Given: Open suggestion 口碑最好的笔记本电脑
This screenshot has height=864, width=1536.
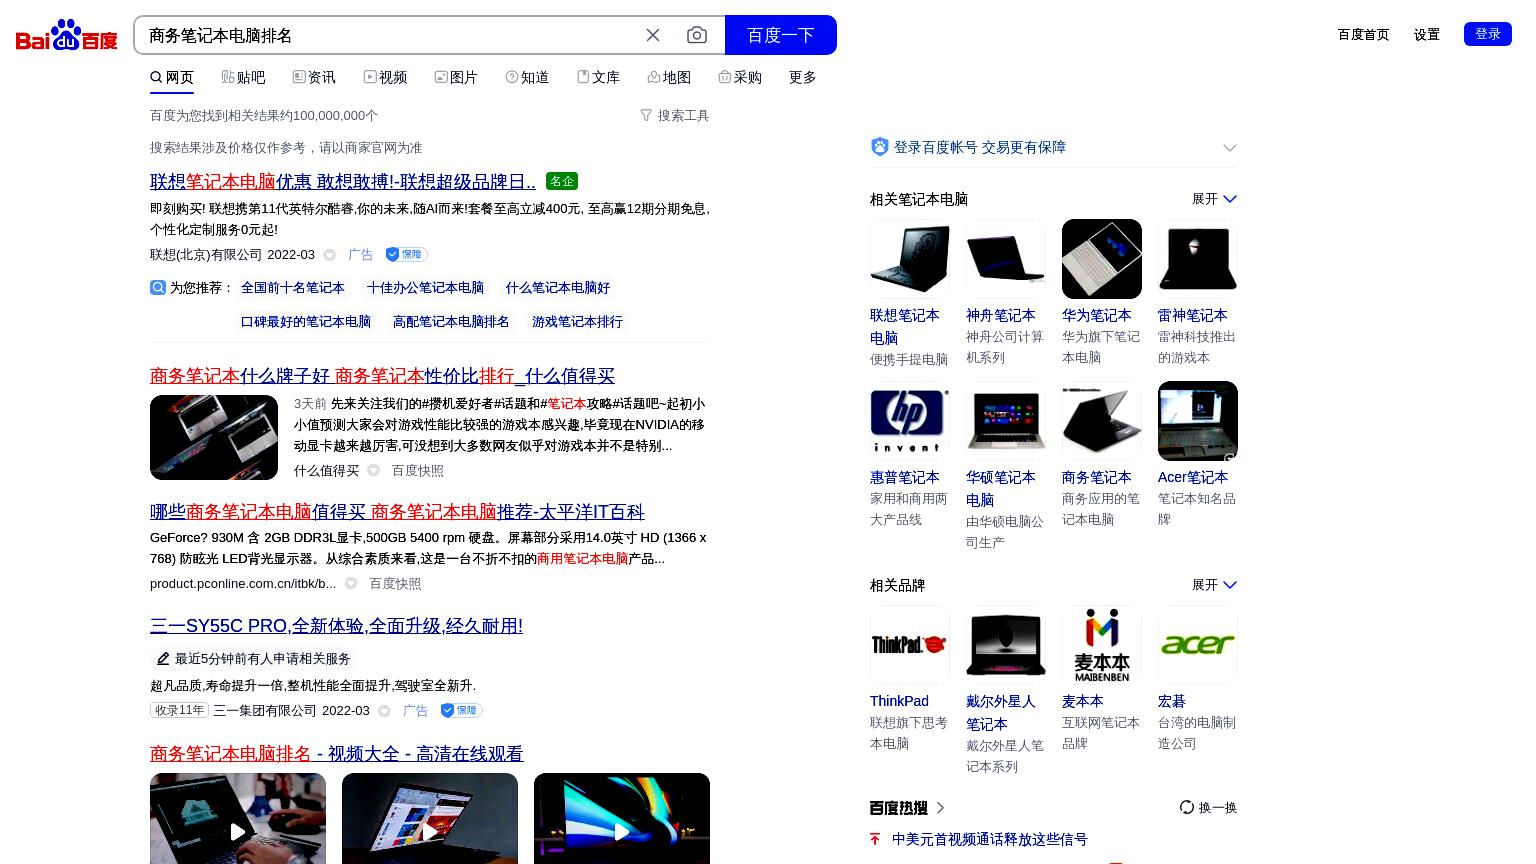Looking at the screenshot, I should pos(306,321).
